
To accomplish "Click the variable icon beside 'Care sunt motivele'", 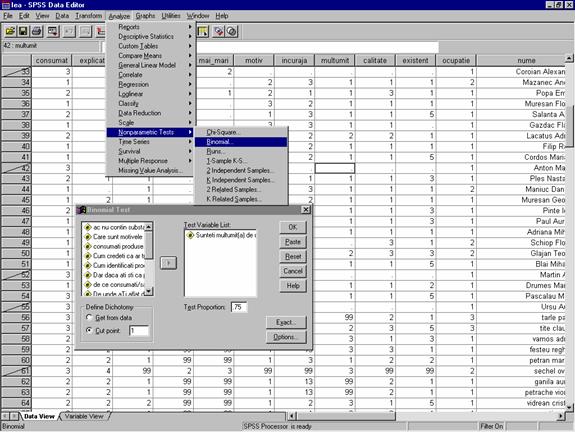I will click(x=87, y=237).
